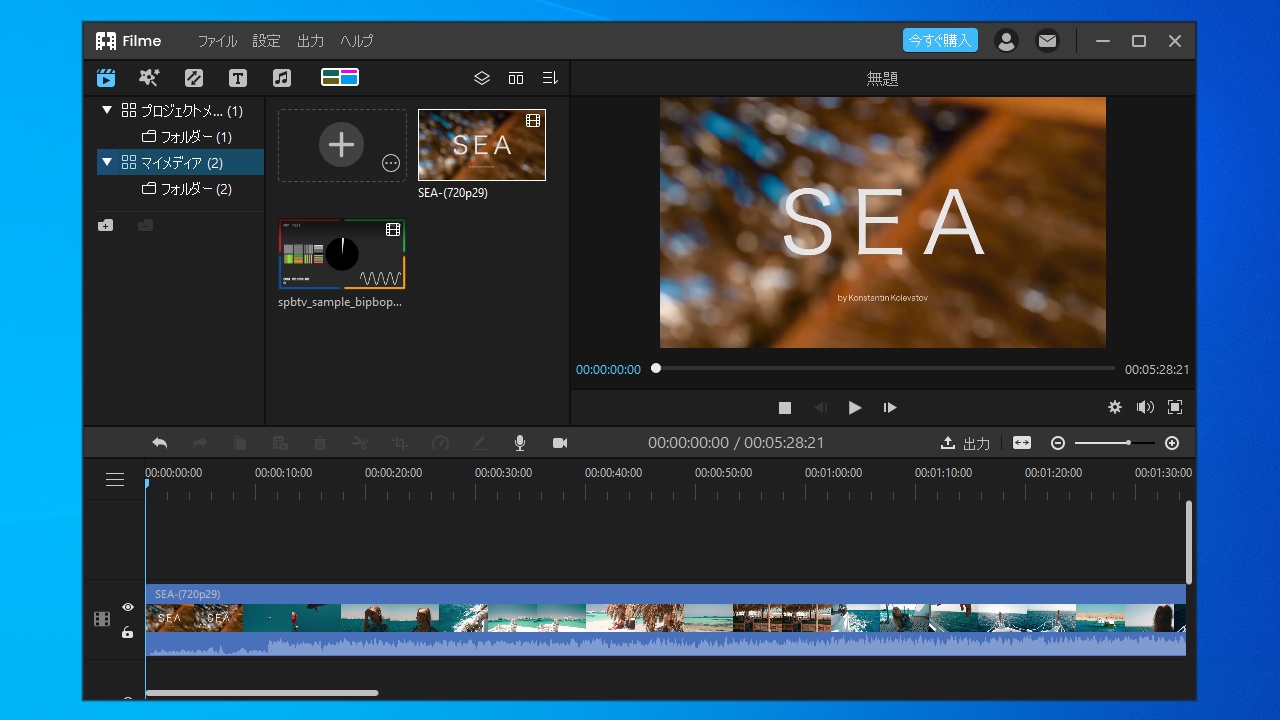Click the timeline vertical scrollbar
Screen dimensions: 1280x720
[x=1189, y=543]
